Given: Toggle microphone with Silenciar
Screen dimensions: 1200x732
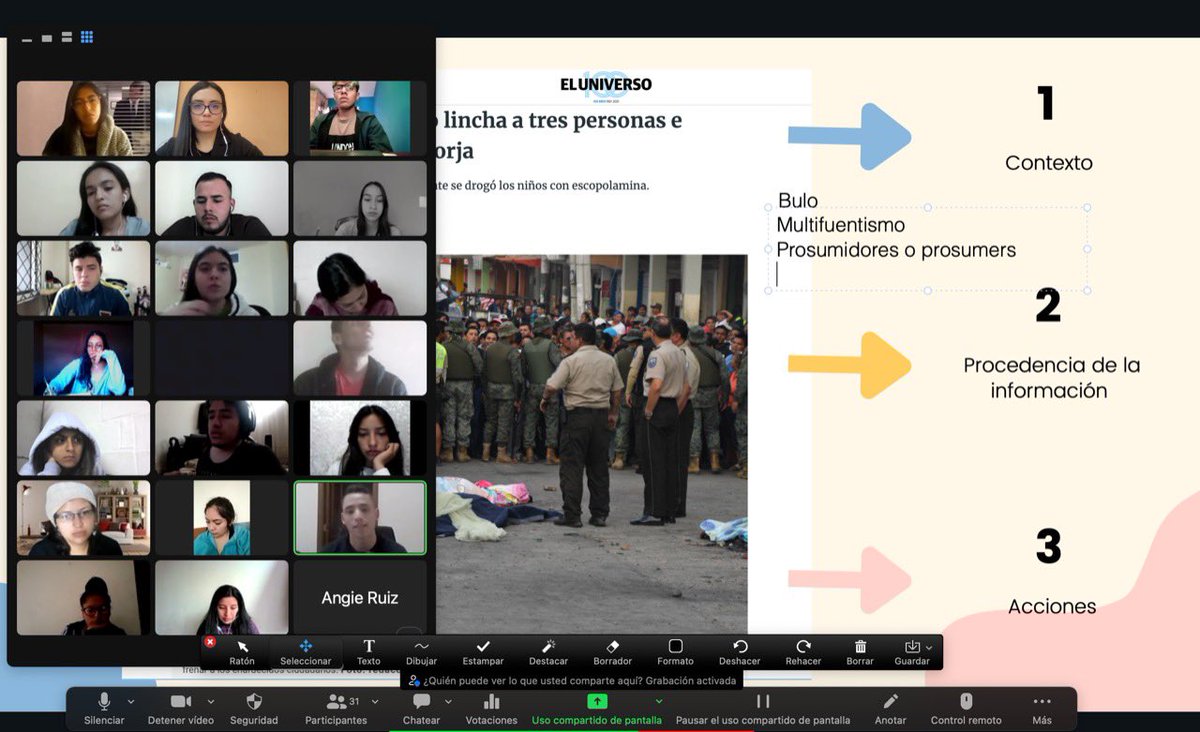Looking at the screenshot, I should (x=104, y=708).
